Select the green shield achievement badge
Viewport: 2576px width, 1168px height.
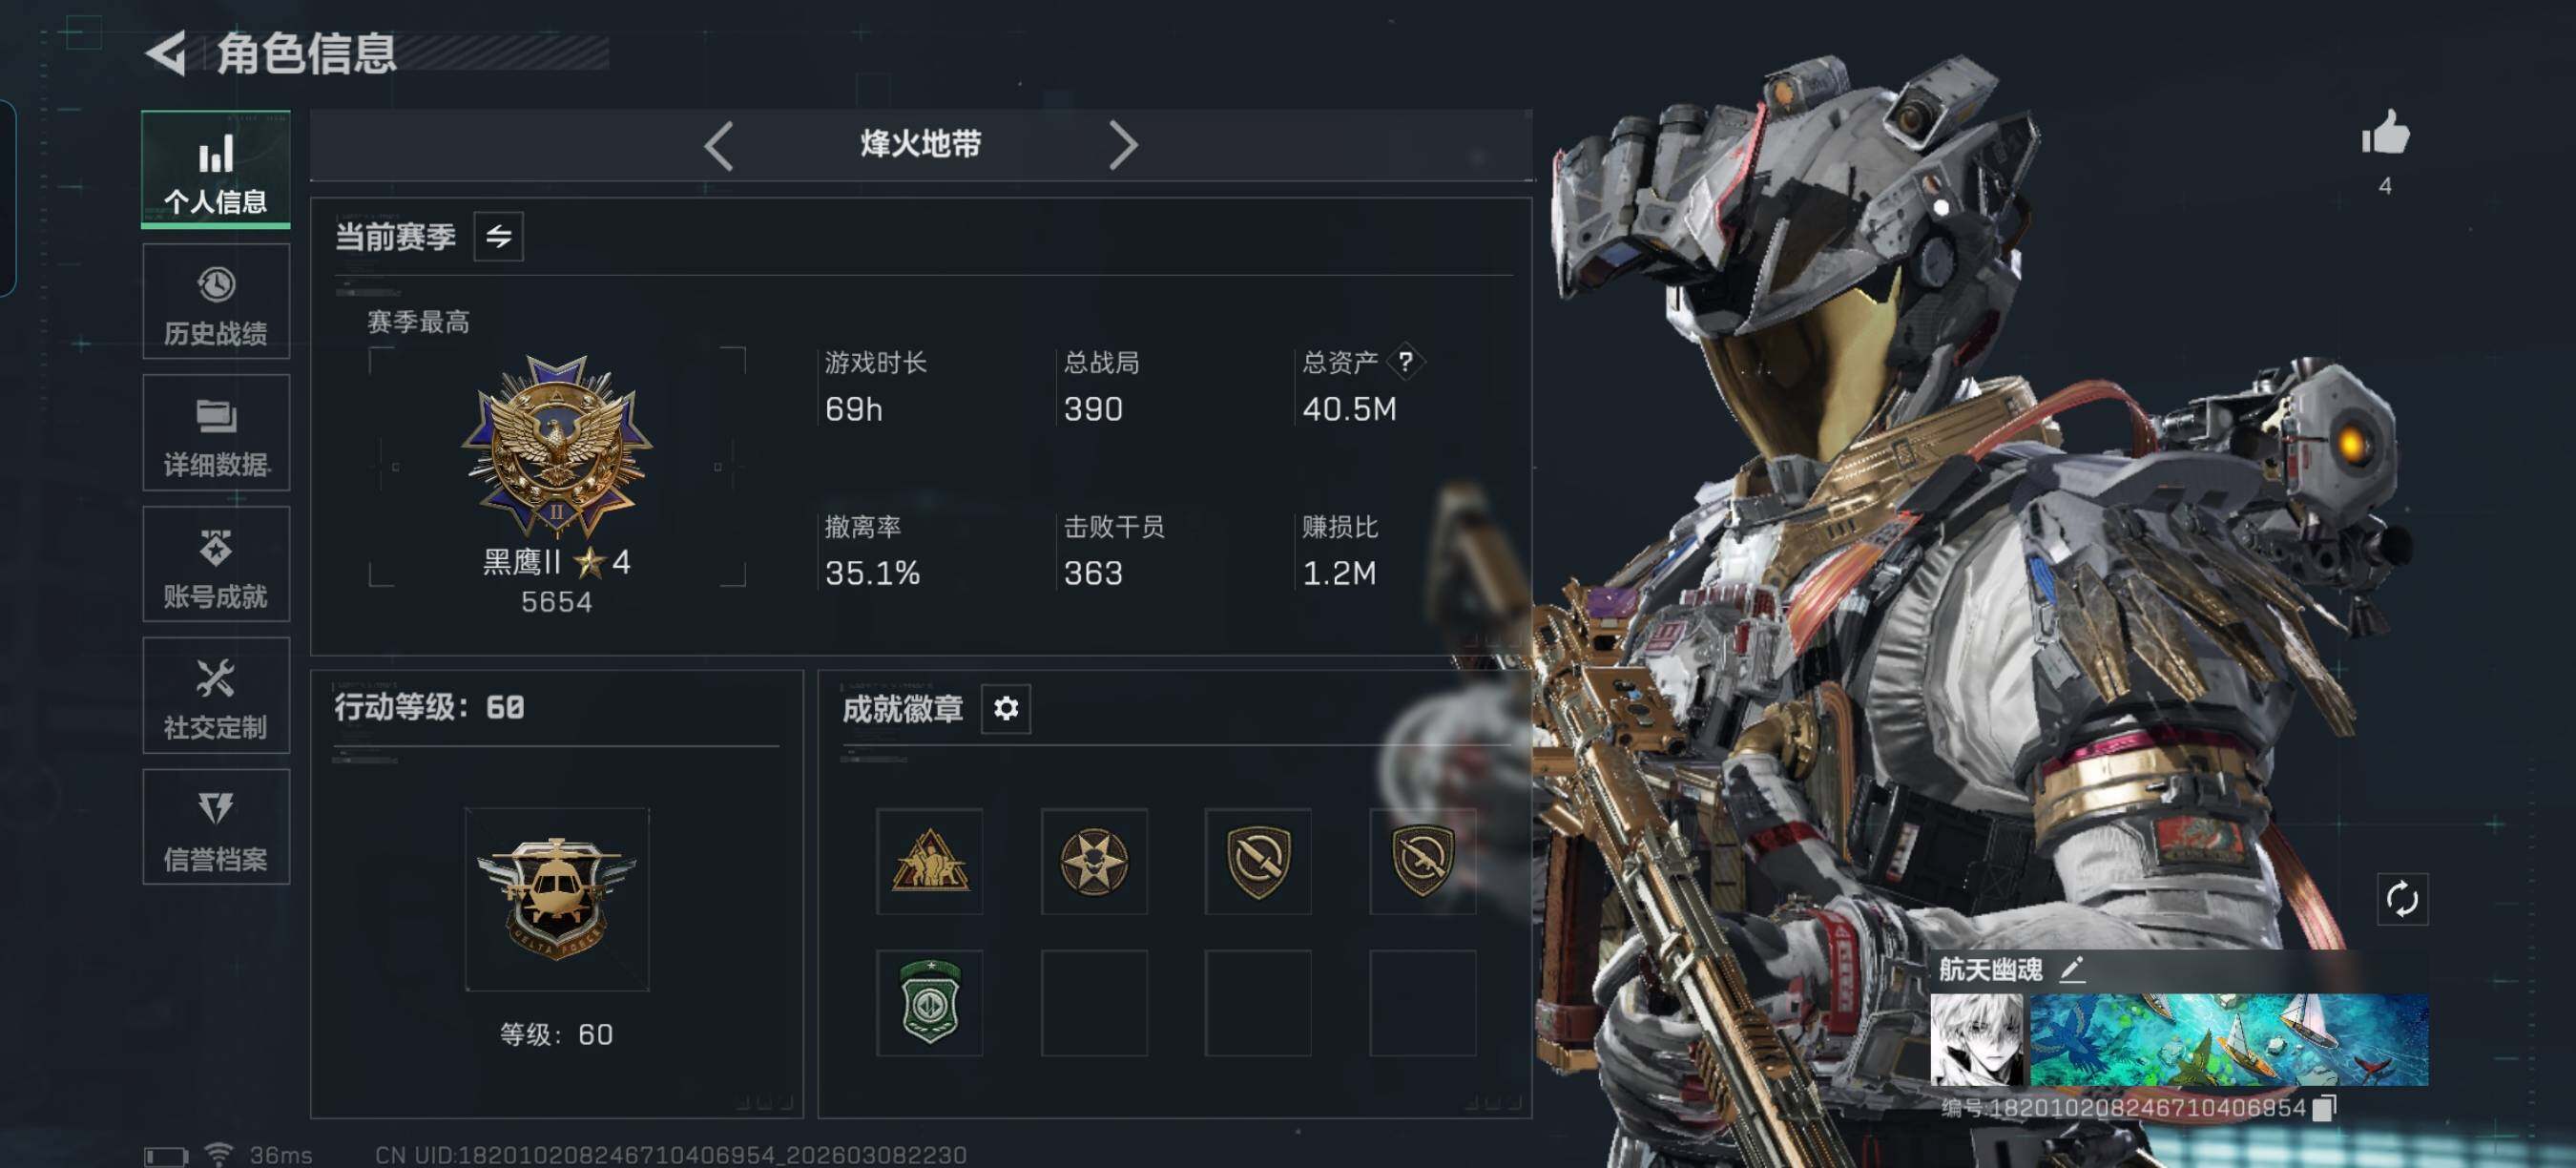(929, 1002)
